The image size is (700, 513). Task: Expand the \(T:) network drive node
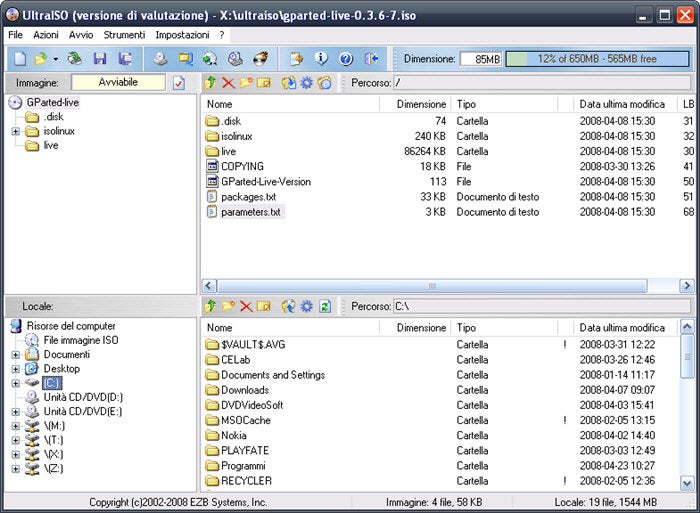coord(16,440)
